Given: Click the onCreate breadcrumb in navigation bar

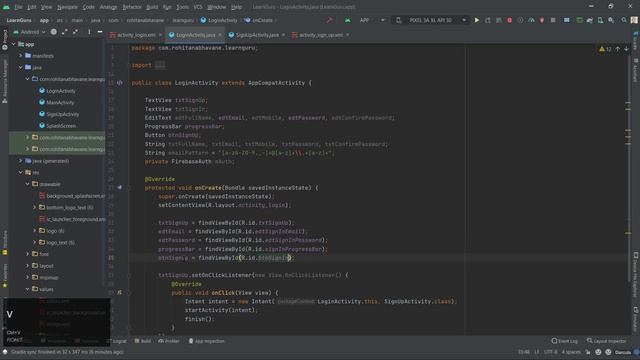Looking at the screenshot, I should click(x=259, y=20).
